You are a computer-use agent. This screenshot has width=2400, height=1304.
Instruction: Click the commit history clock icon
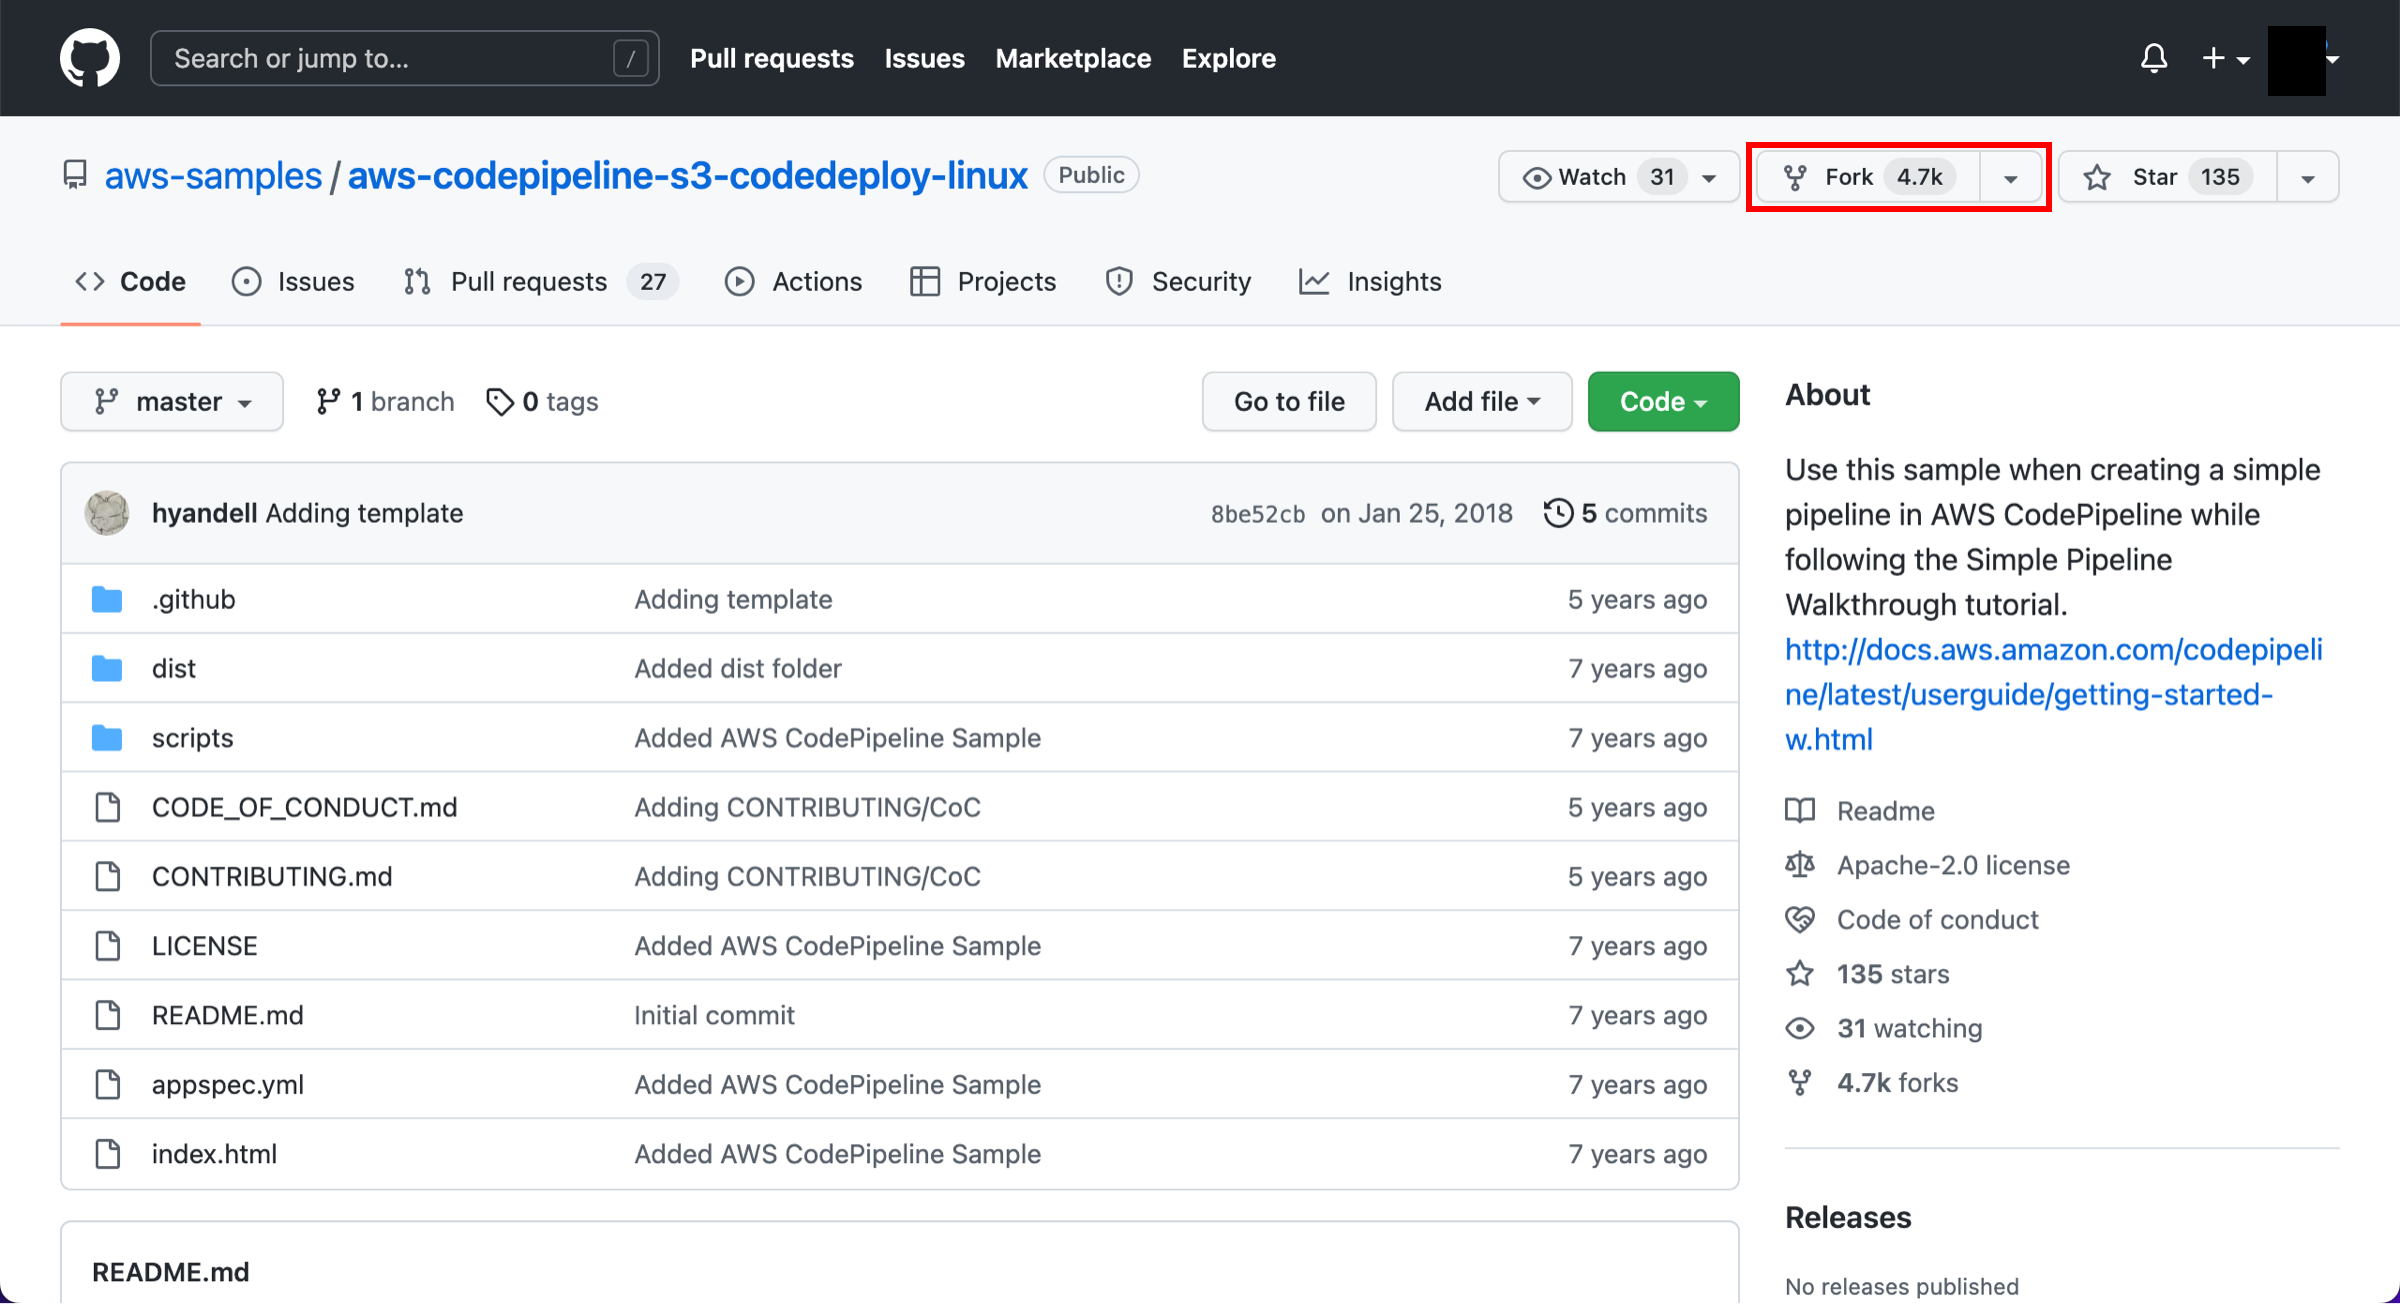(x=1558, y=513)
